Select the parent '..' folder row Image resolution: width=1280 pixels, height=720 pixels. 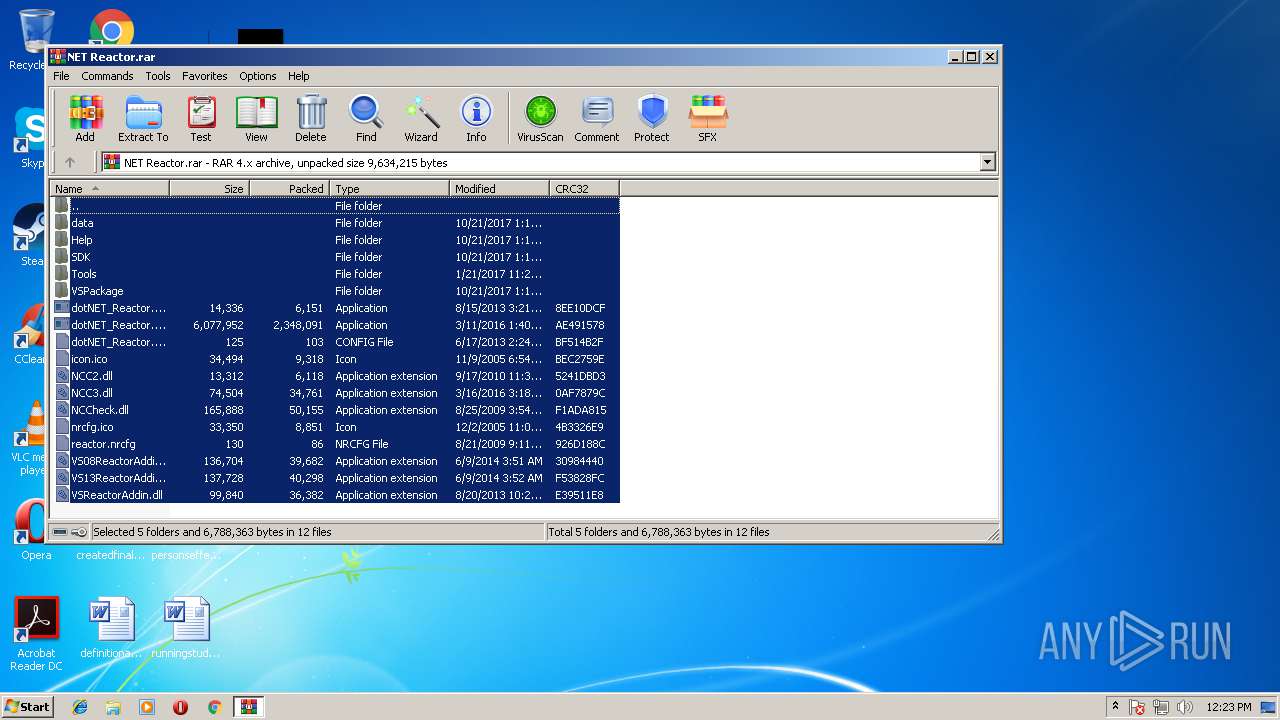(335, 206)
